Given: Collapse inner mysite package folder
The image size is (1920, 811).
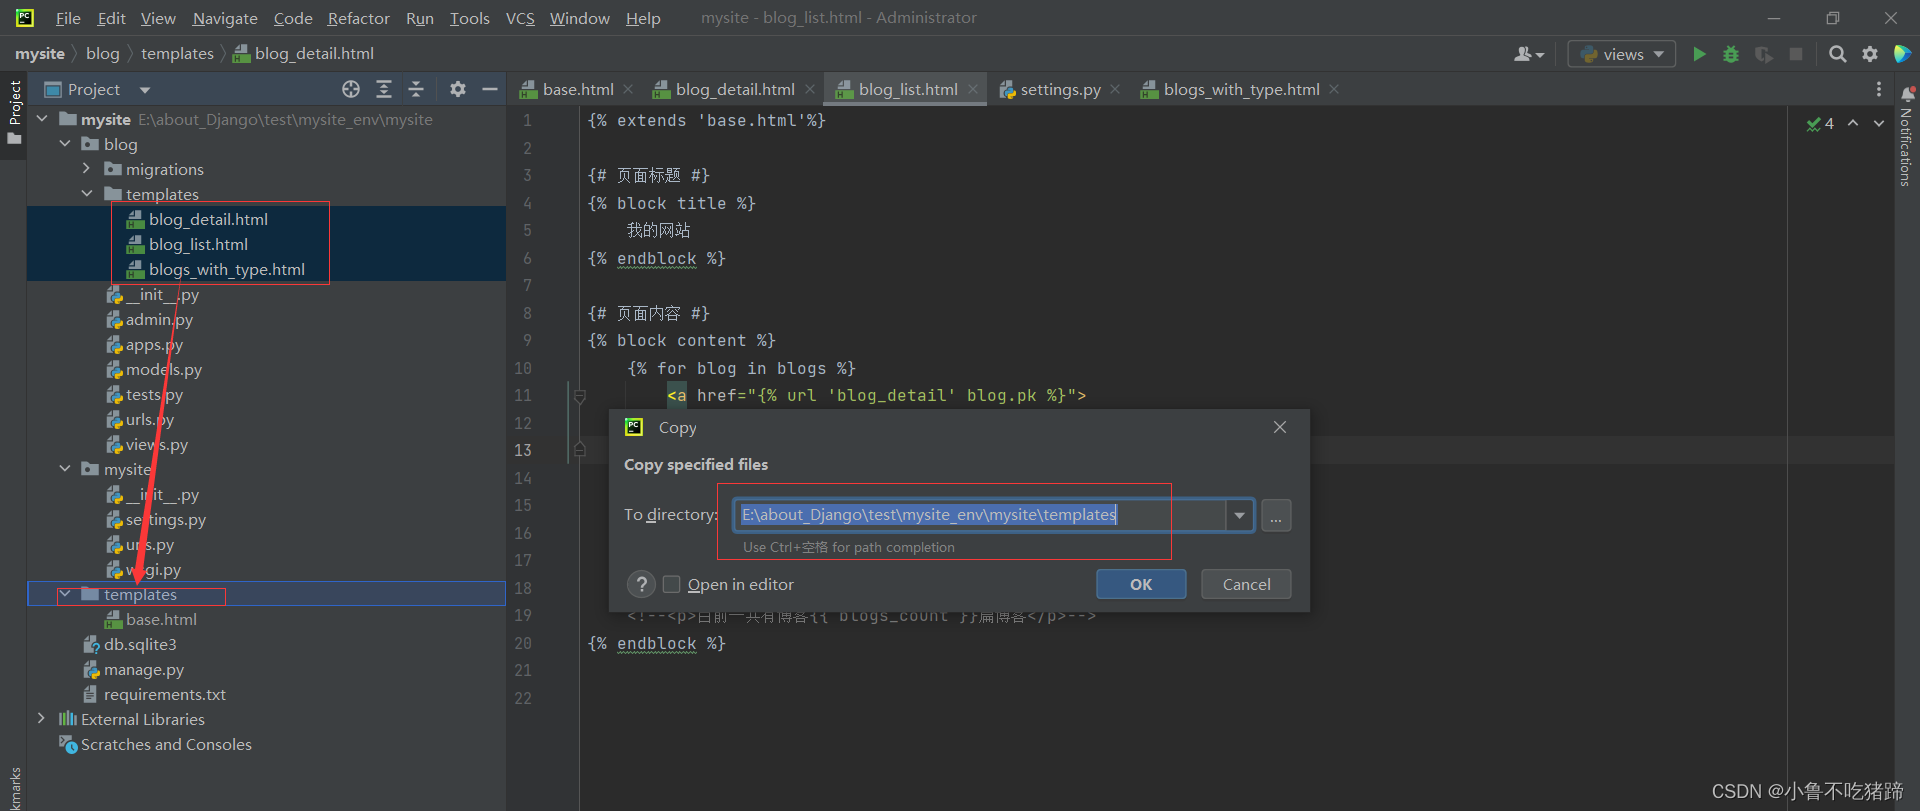Looking at the screenshot, I should click(65, 469).
